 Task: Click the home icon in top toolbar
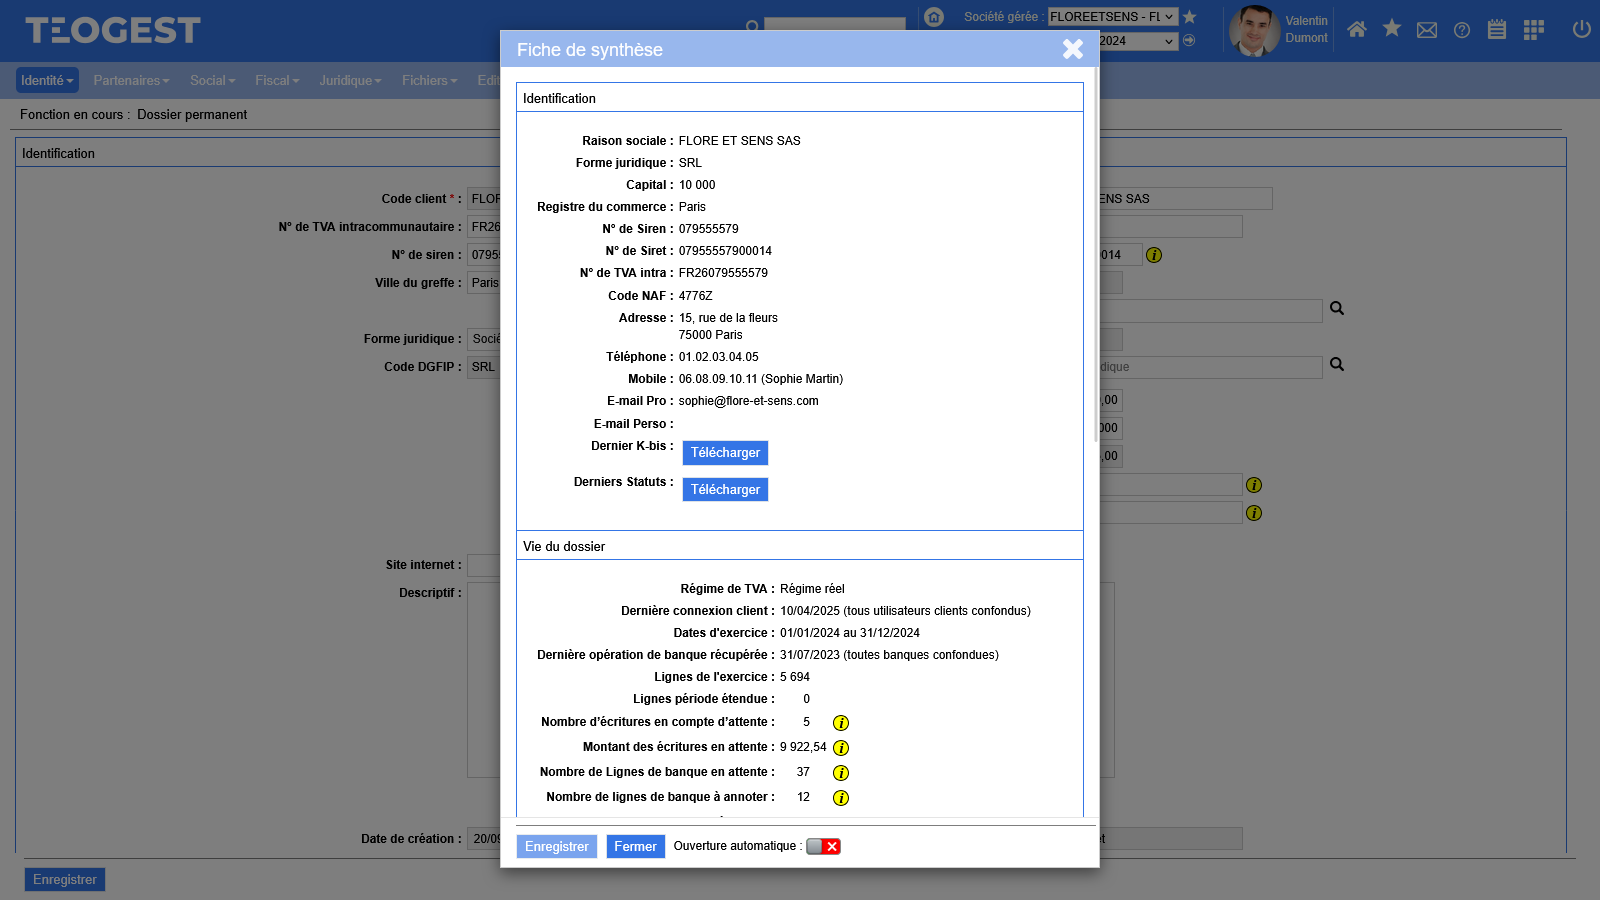(x=1356, y=29)
